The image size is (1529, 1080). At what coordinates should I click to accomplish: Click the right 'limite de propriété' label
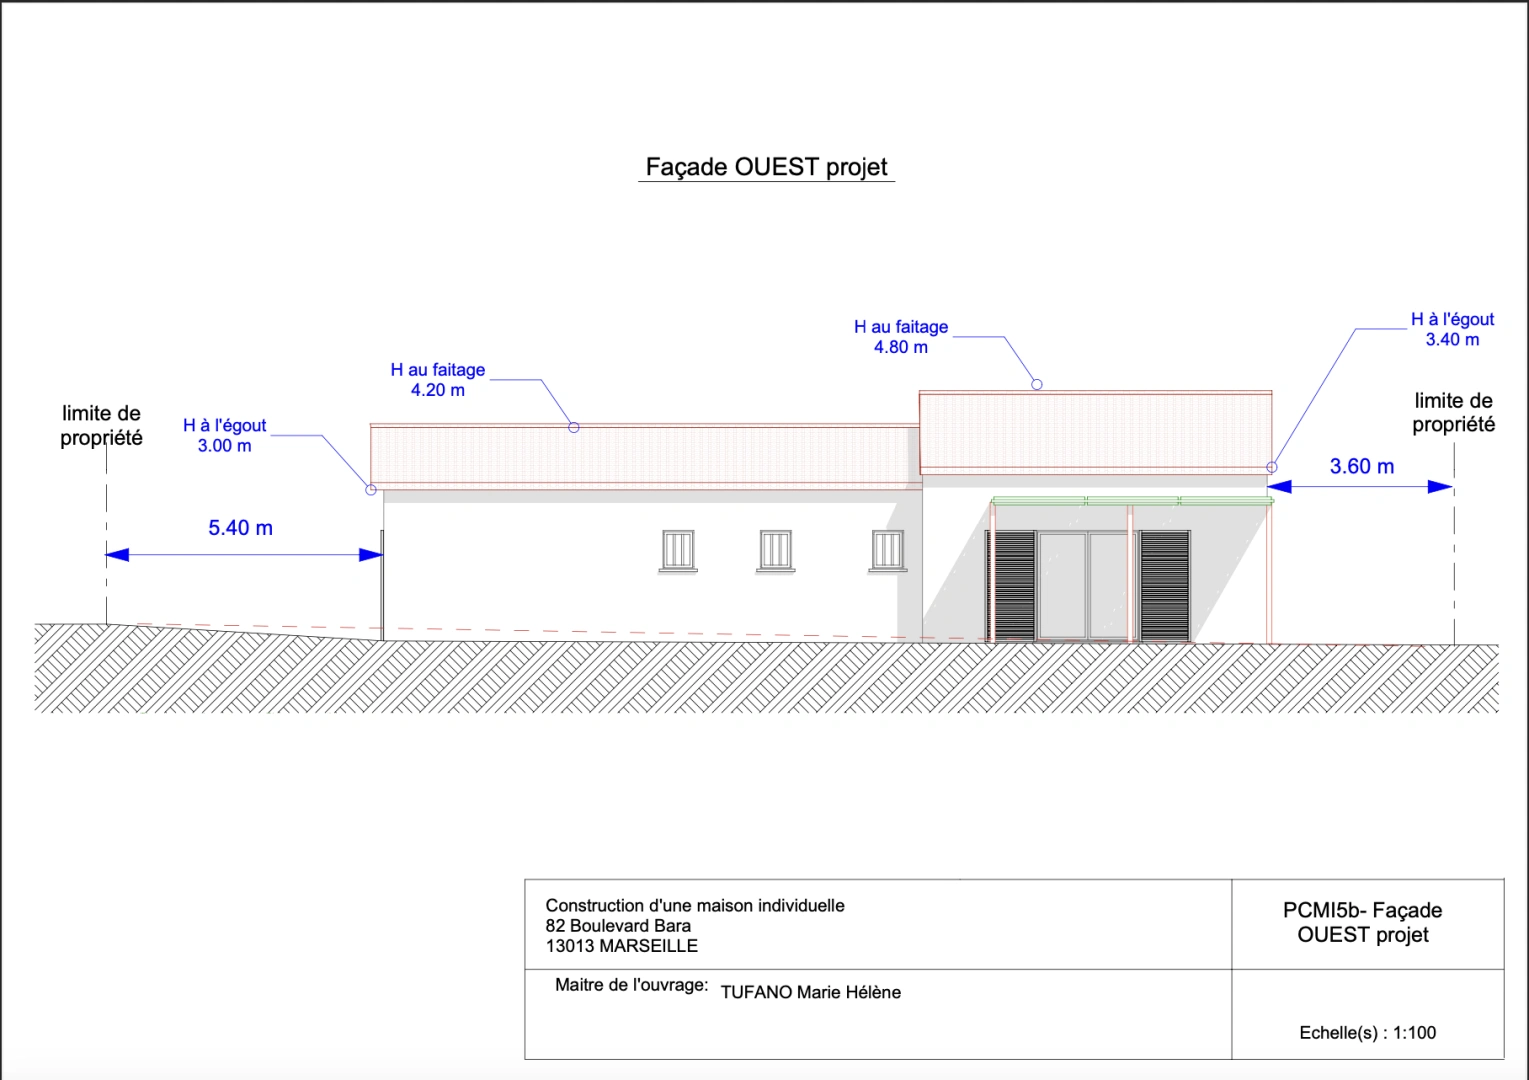click(1453, 412)
